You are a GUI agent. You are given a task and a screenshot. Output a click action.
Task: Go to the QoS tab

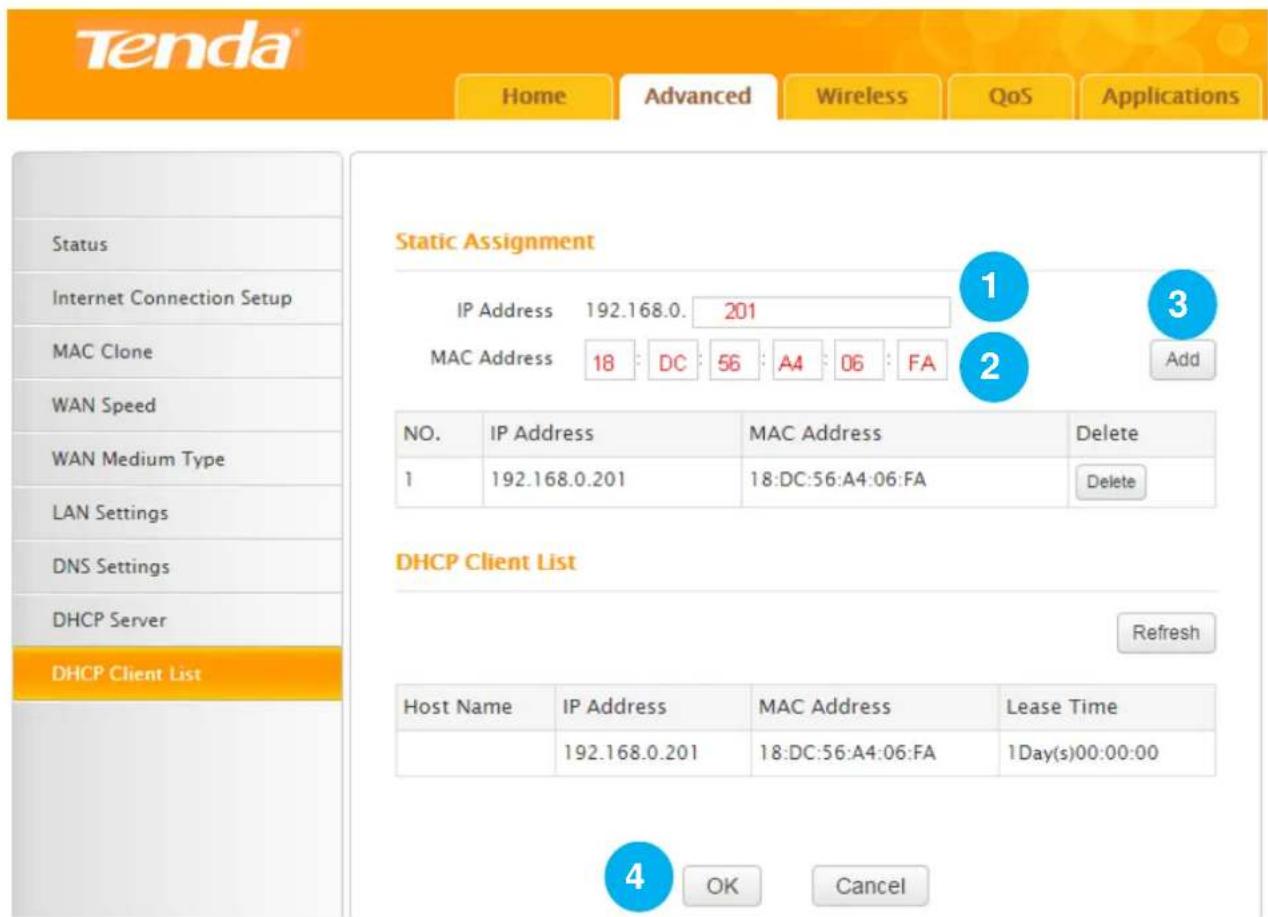click(x=1010, y=97)
